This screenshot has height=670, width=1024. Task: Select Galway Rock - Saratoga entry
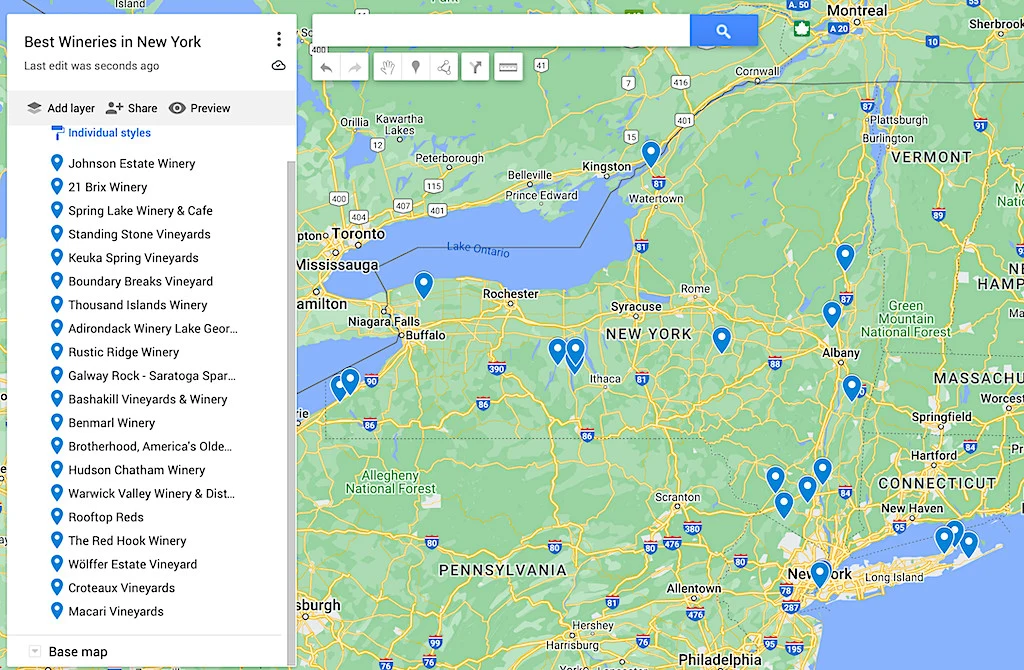[152, 375]
